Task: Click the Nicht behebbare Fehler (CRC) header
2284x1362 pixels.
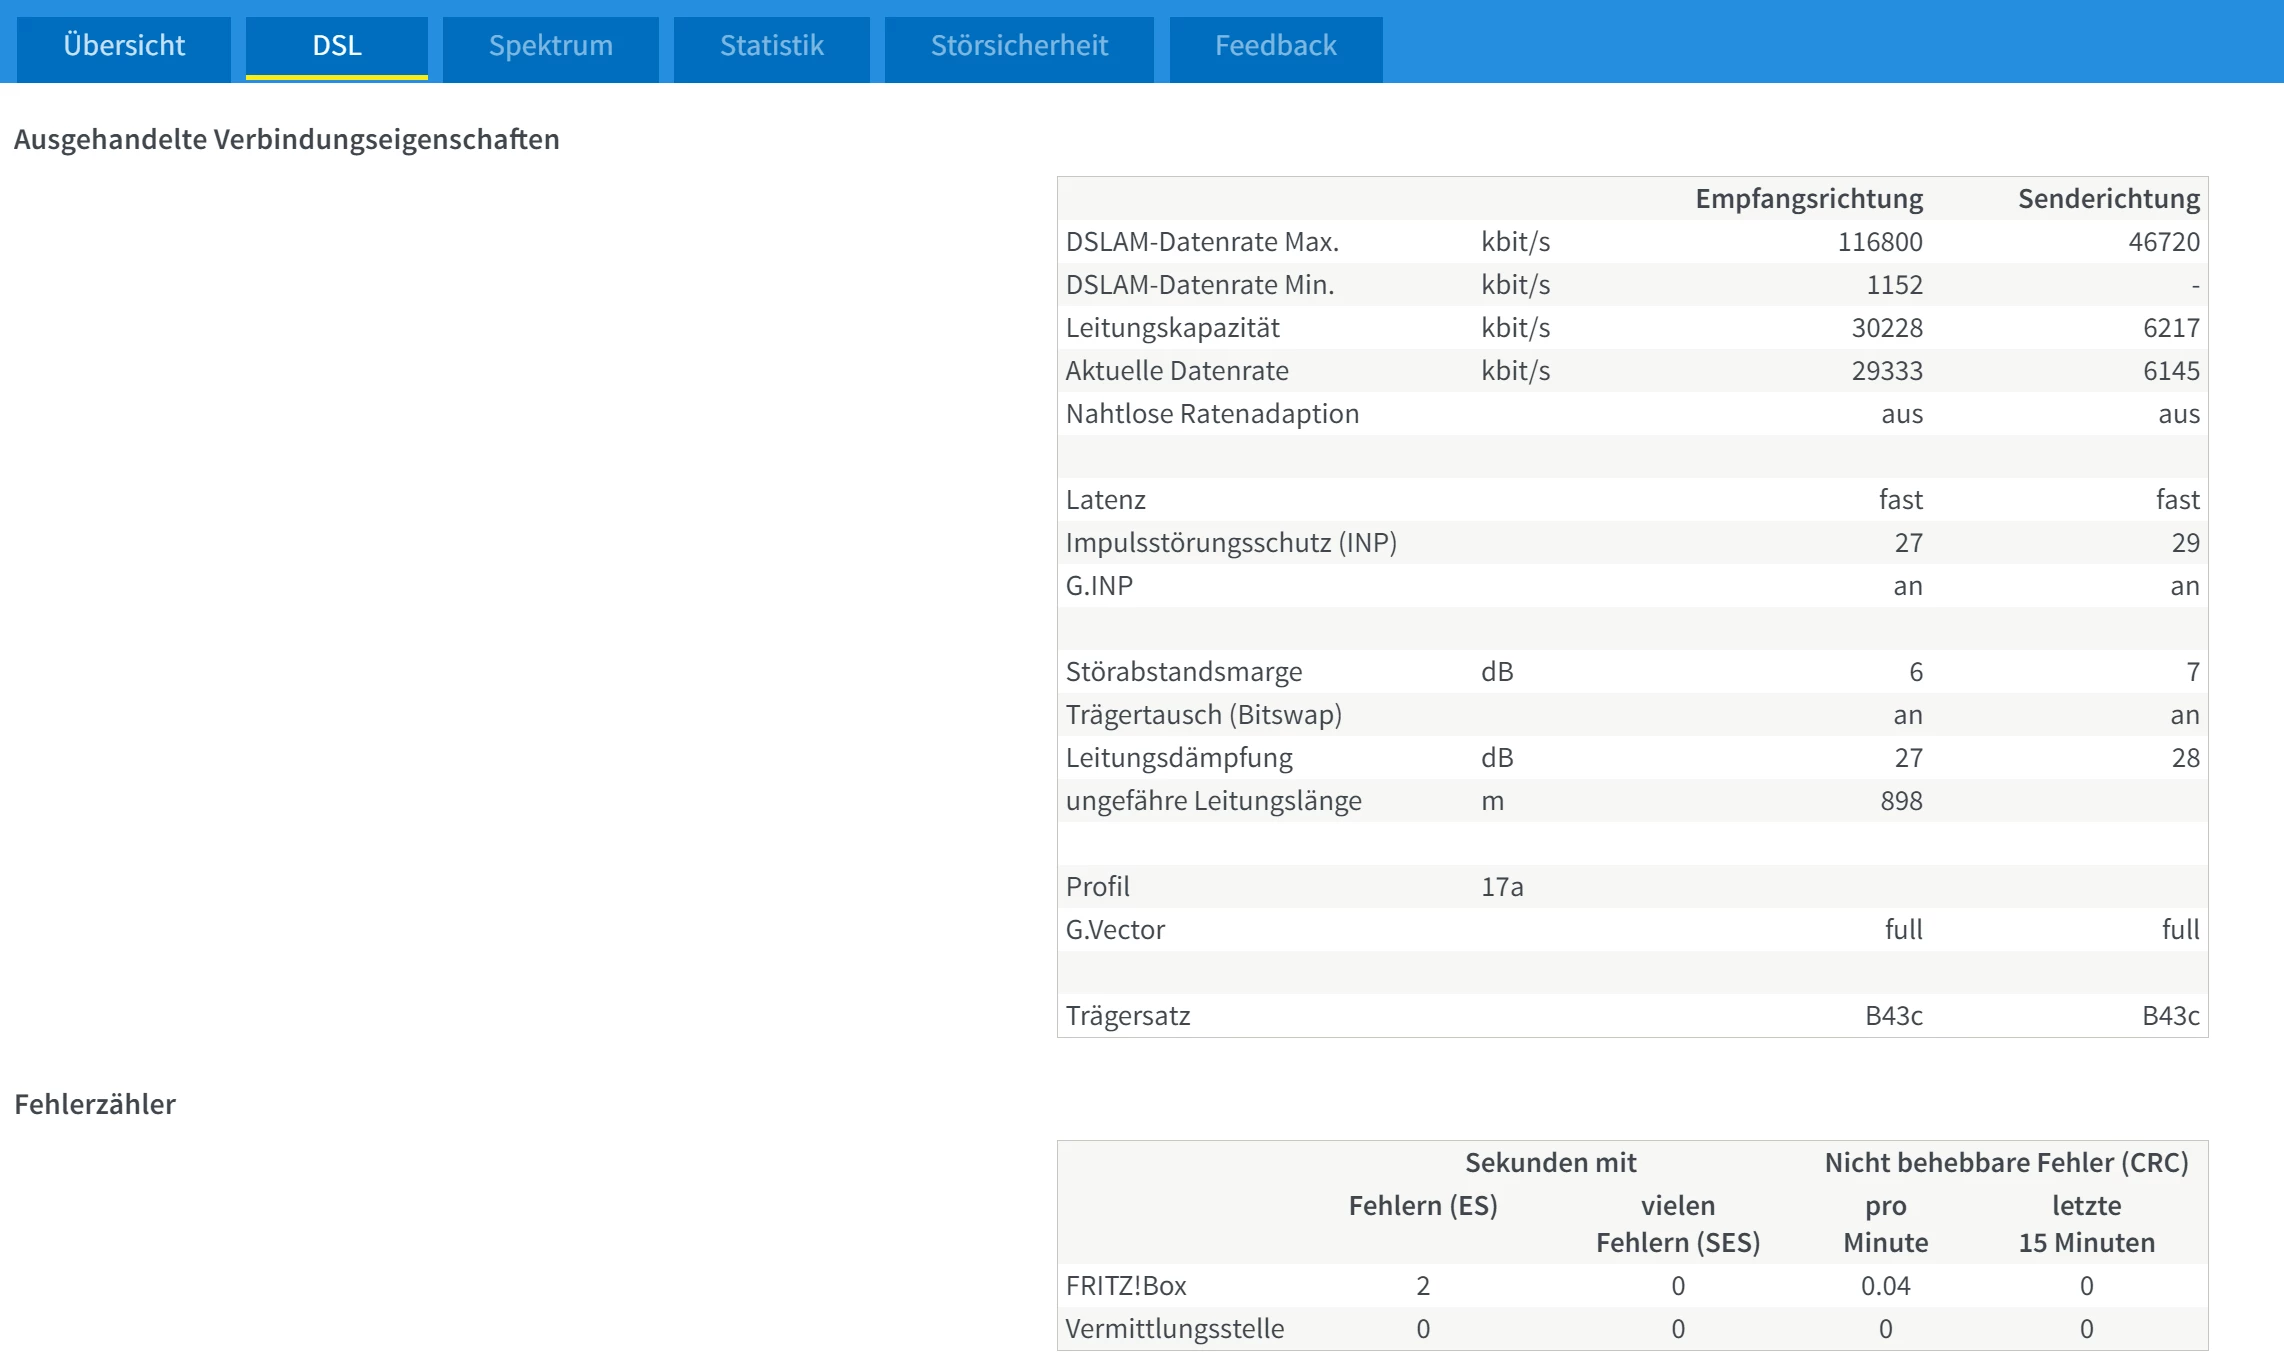Action: pyautogui.click(x=2006, y=1163)
